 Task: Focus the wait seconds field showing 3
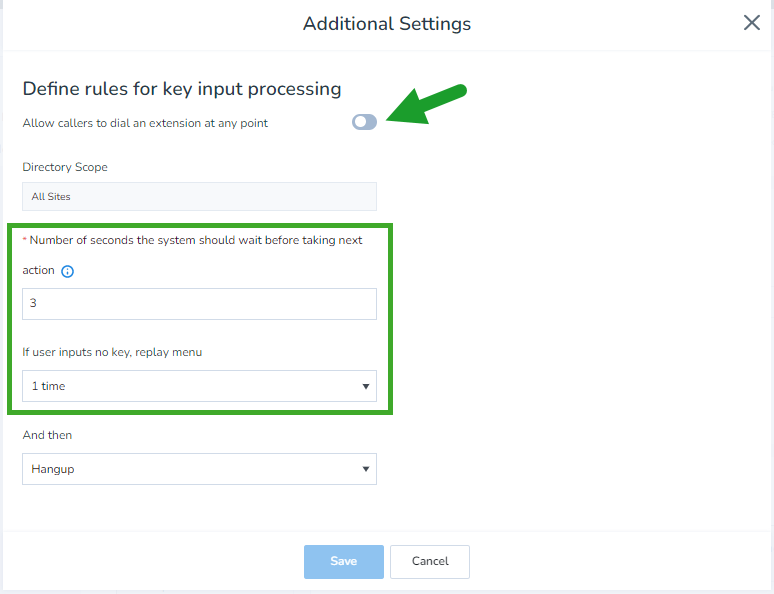coord(199,304)
